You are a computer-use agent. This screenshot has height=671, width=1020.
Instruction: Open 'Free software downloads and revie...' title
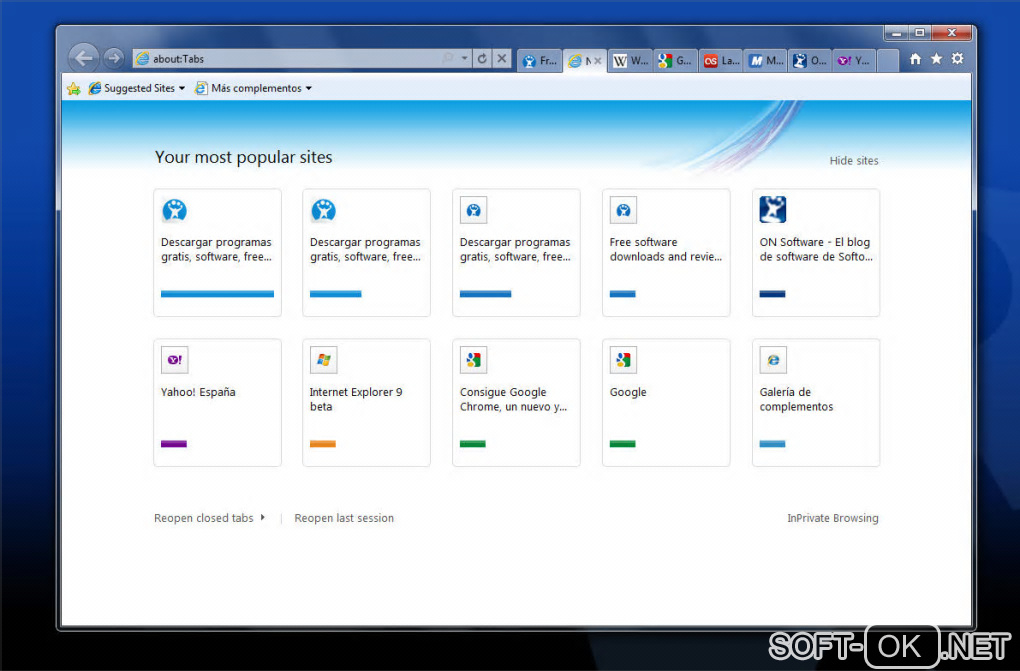(x=665, y=249)
